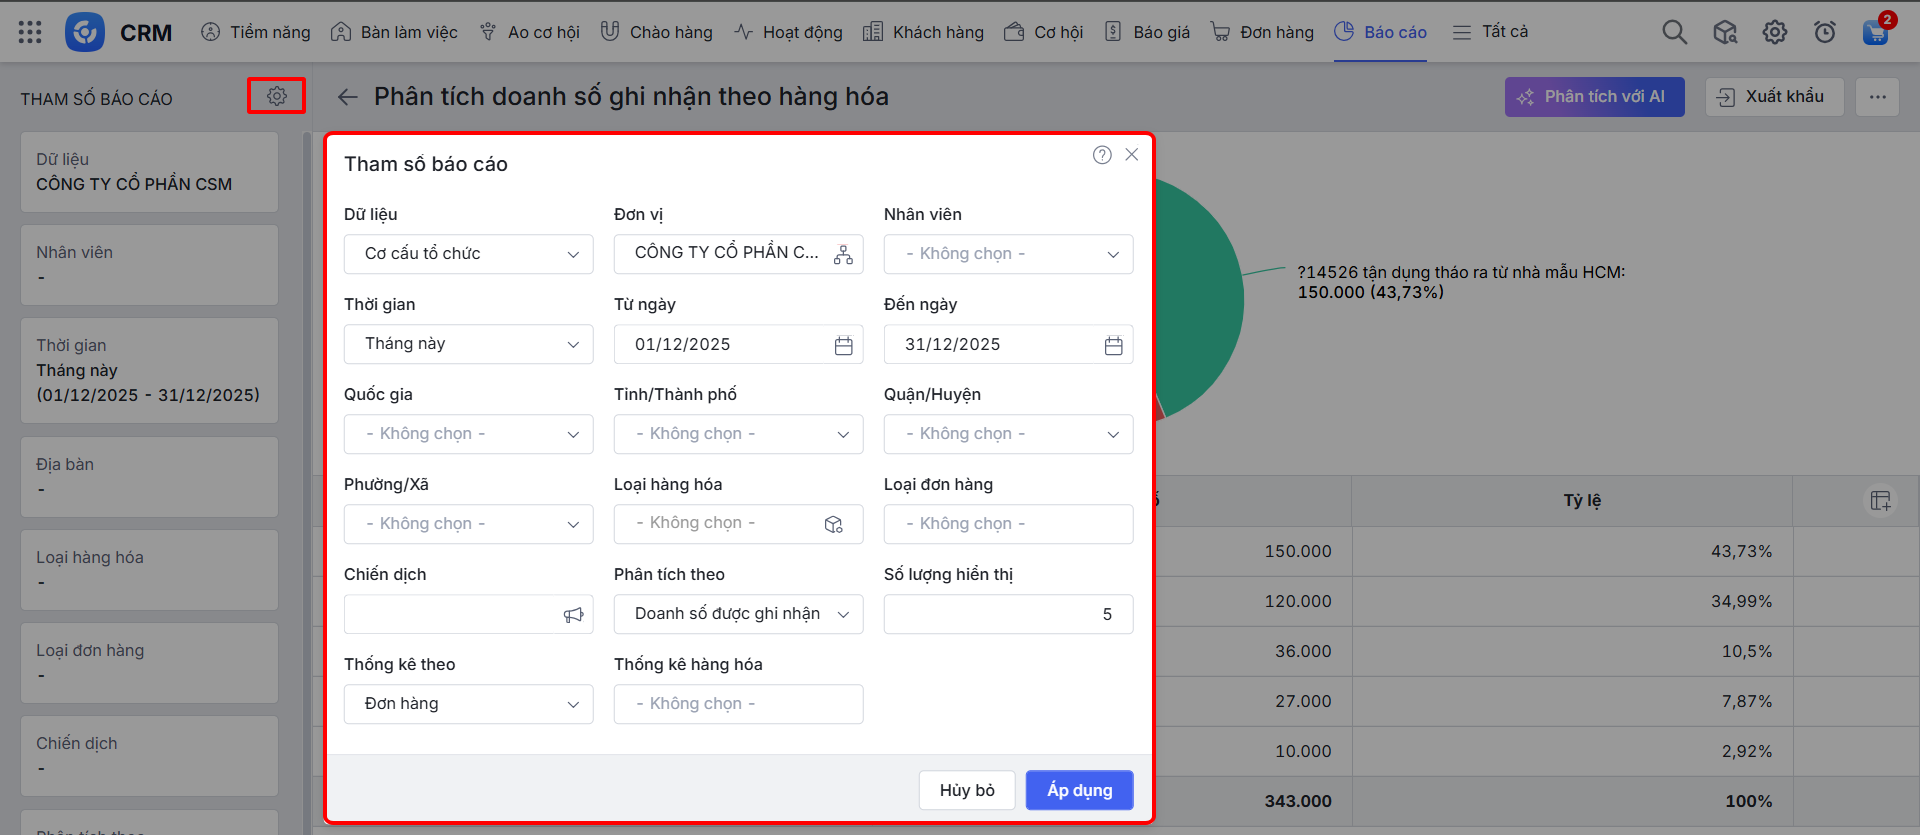Click the table column settings icon
Viewport: 1920px width, 835px height.
pyautogui.click(x=1880, y=500)
